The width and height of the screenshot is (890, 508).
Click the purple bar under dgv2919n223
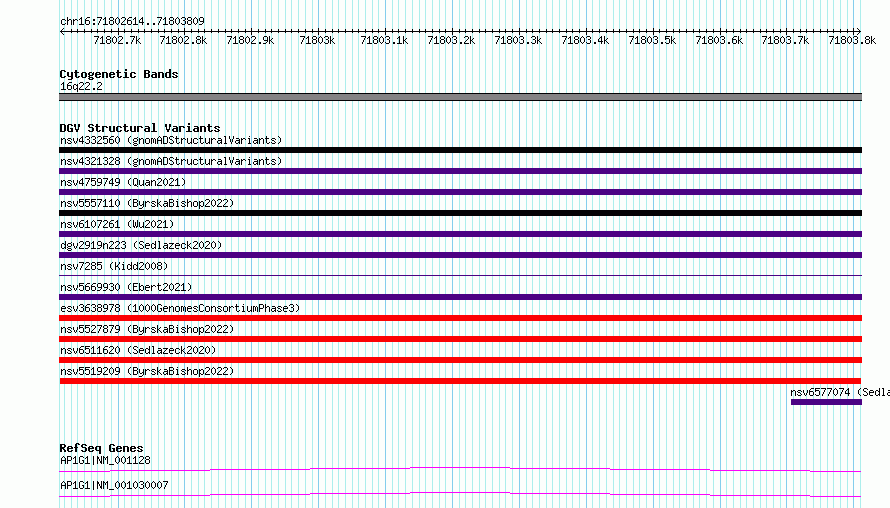[460, 255]
